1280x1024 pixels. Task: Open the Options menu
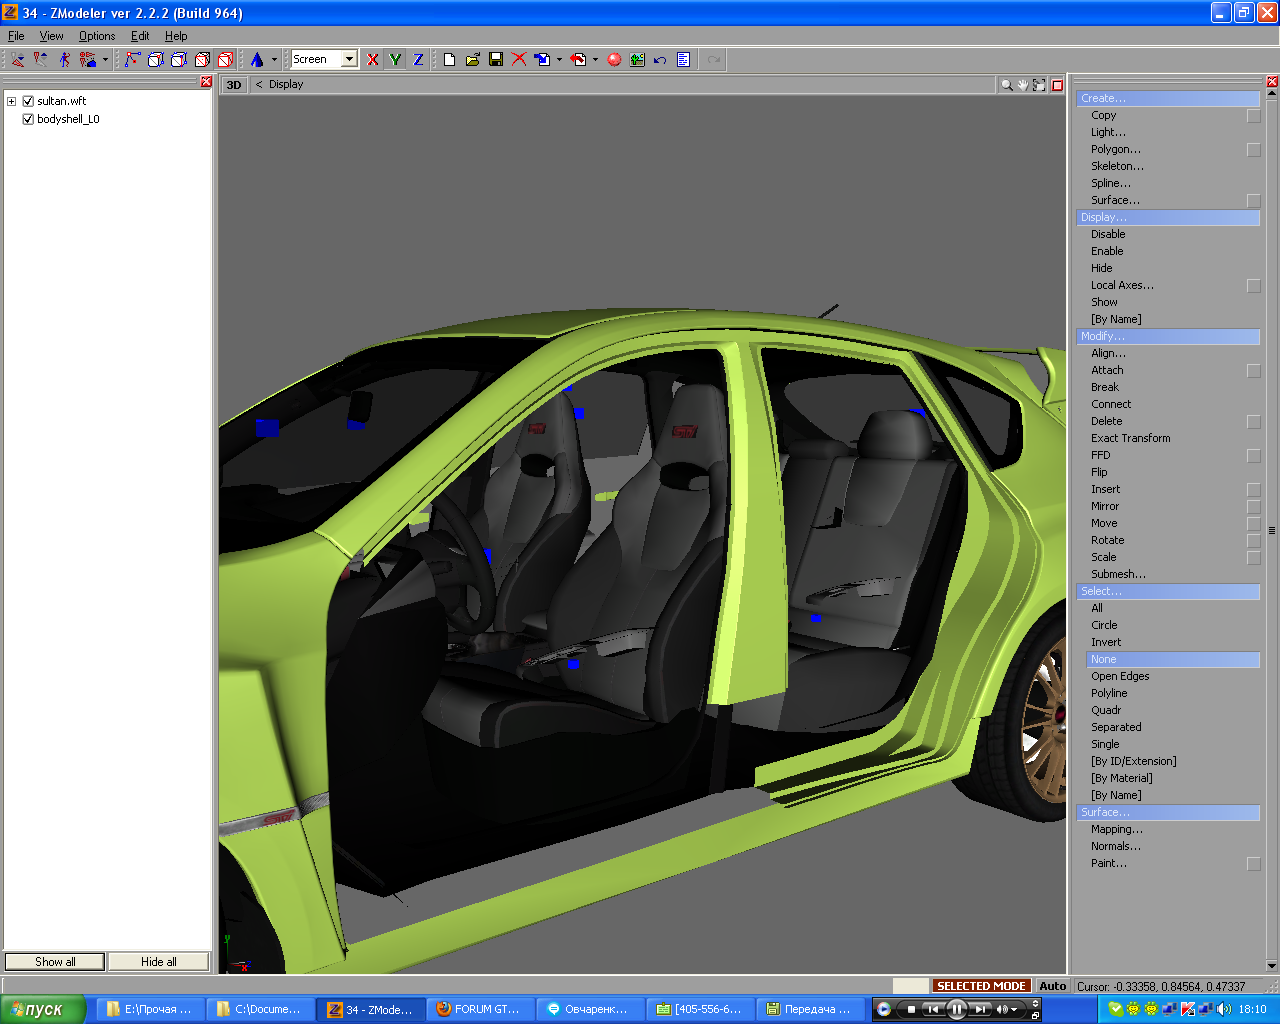pos(97,36)
